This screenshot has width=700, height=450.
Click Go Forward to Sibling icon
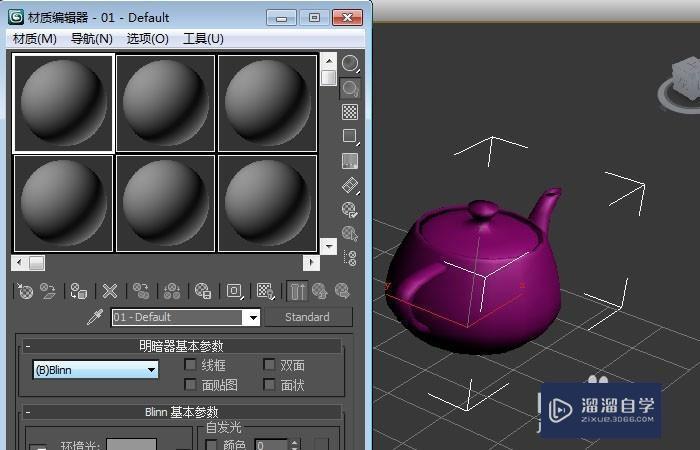[x=342, y=291]
